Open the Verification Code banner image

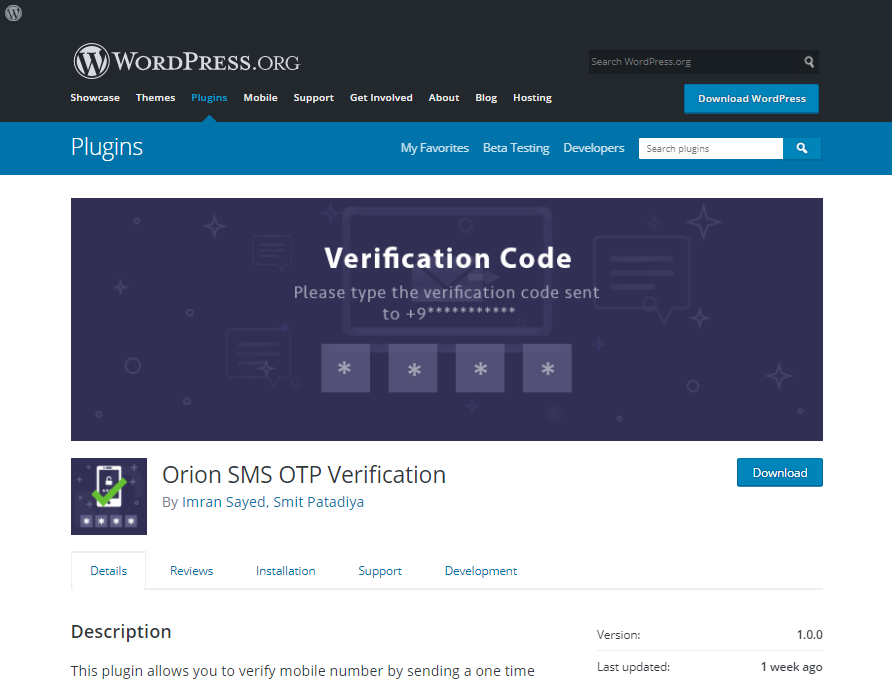pyautogui.click(x=446, y=319)
